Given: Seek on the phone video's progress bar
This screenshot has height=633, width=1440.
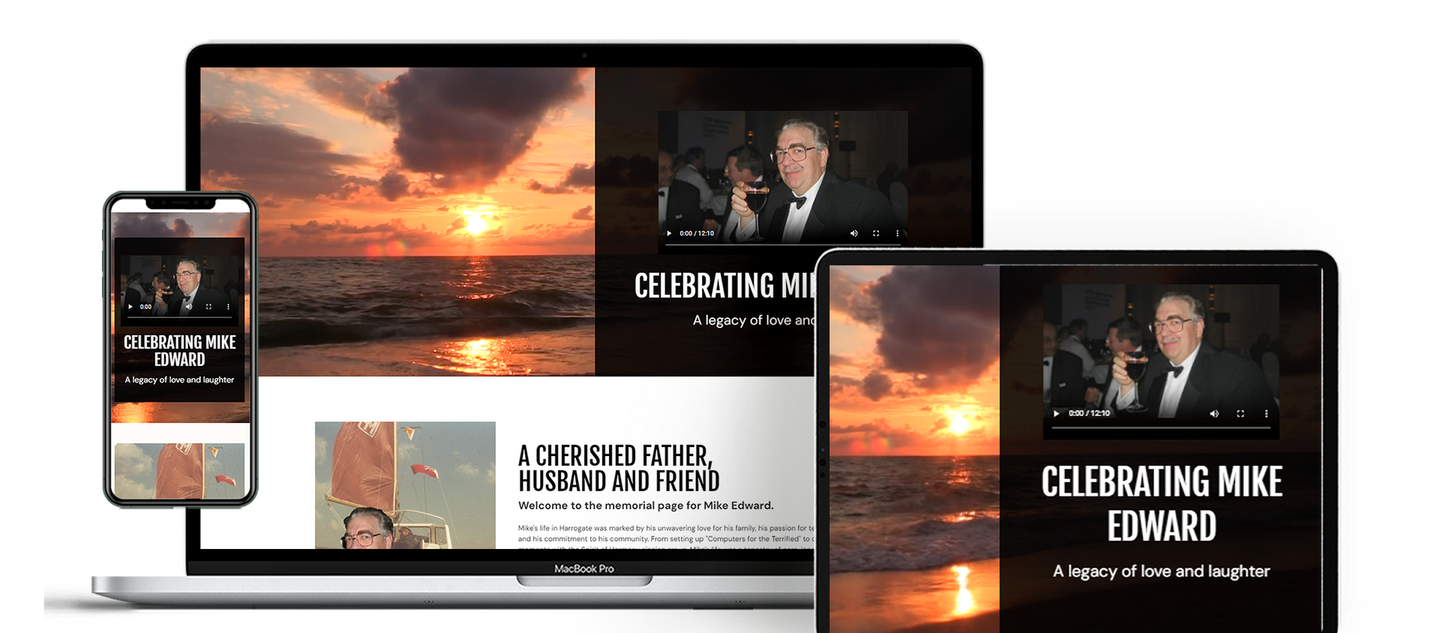Looking at the screenshot, I should 179,317.
